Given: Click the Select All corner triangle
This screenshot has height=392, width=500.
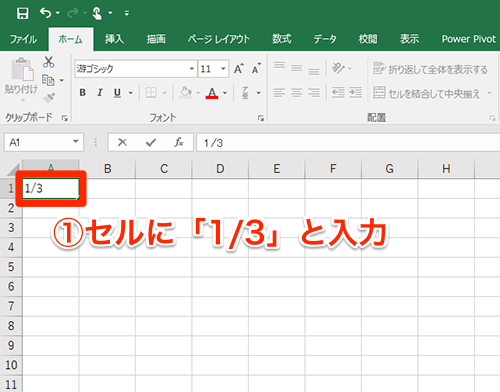Looking at the screenshot, I should tap(14, 169).
